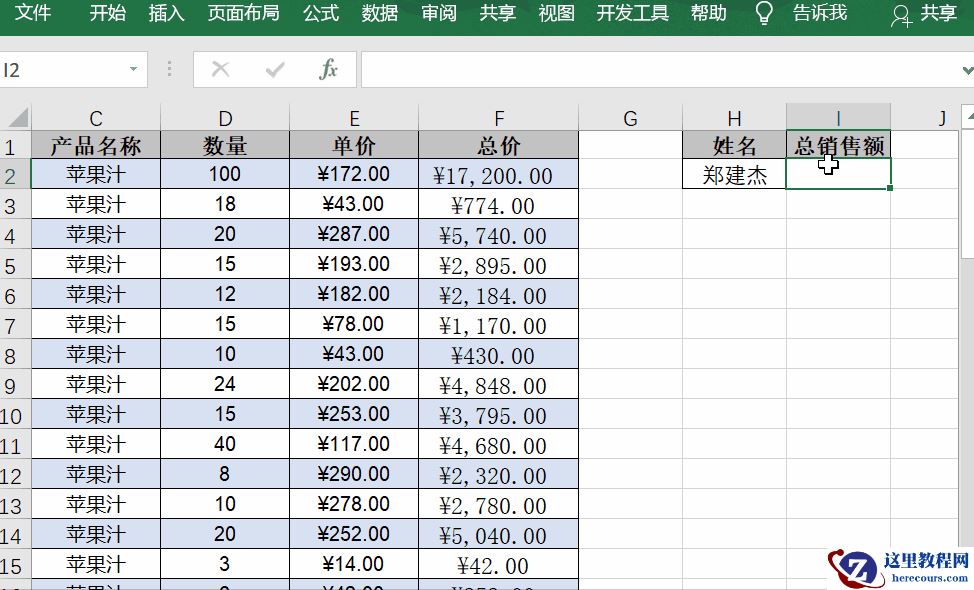Open the 数据 ribbon tab
Screen dimensions: 974x590
pos(380,15)
